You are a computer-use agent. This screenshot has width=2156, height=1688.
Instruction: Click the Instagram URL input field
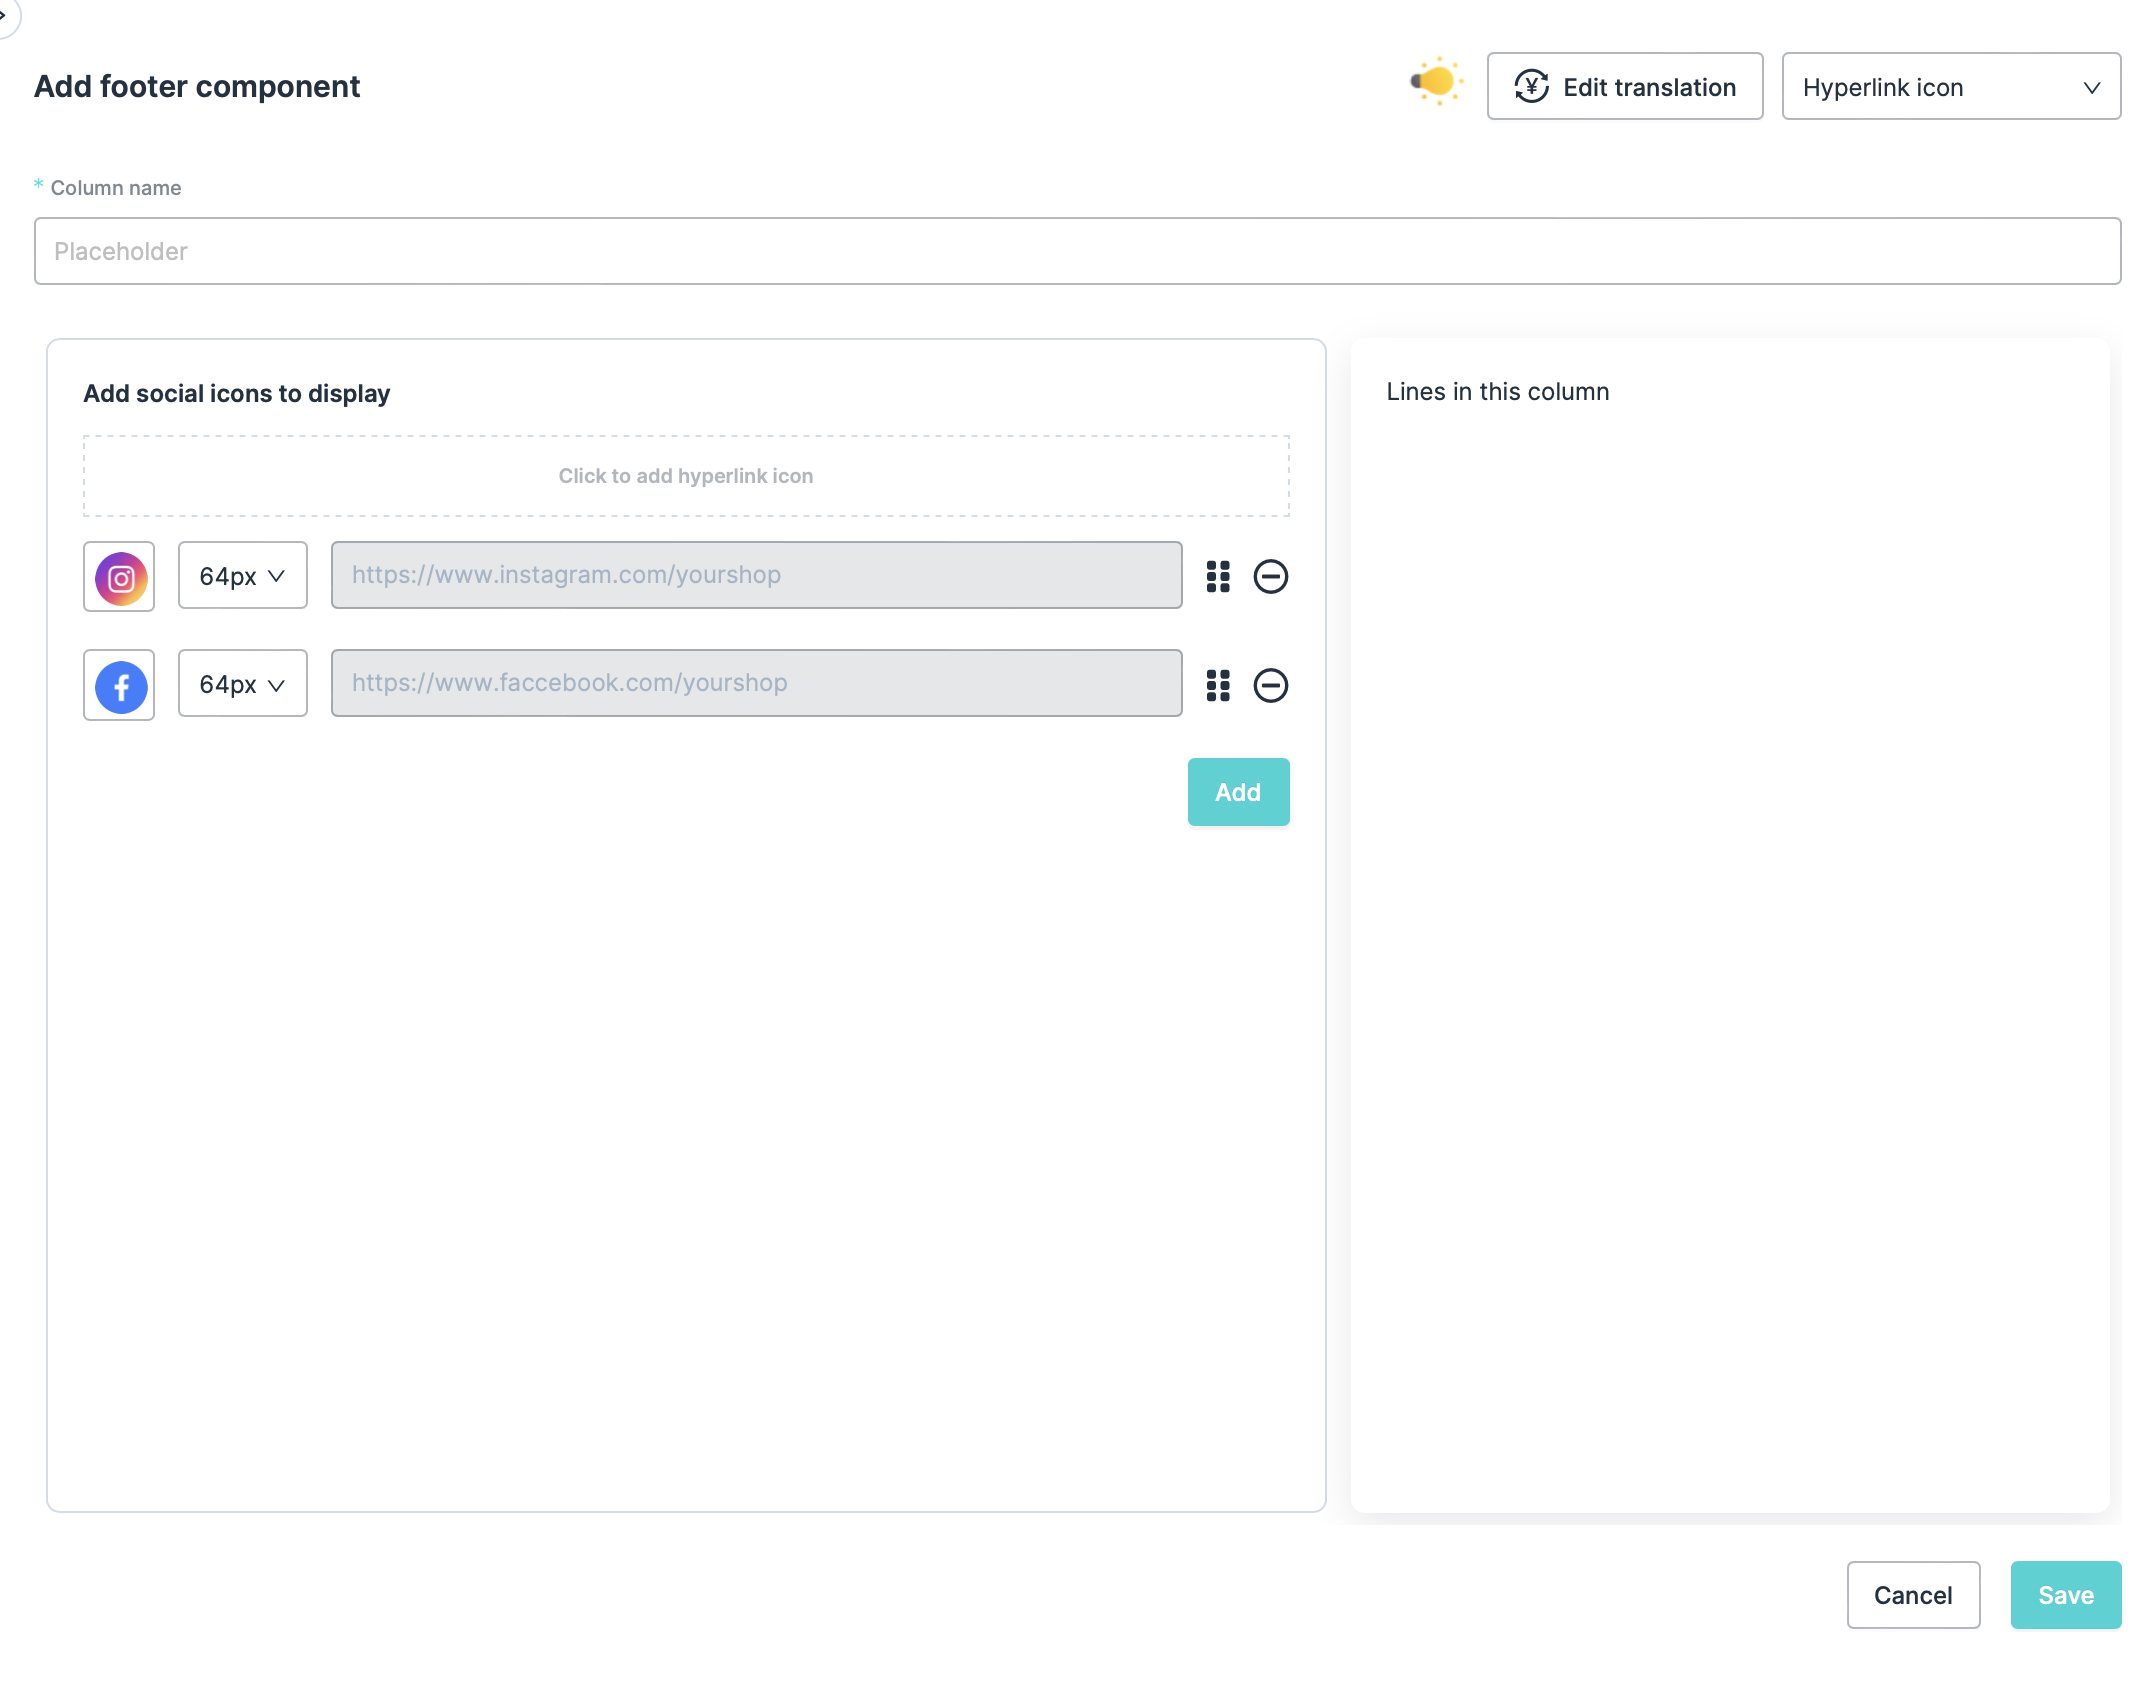[756, 575]
